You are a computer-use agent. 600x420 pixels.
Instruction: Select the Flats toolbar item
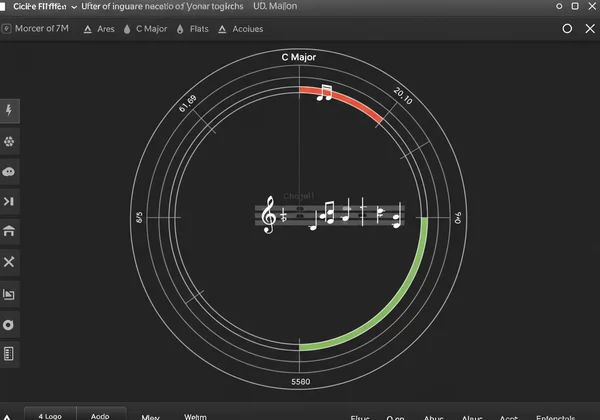pyautogui.click(x=192, y=29)
